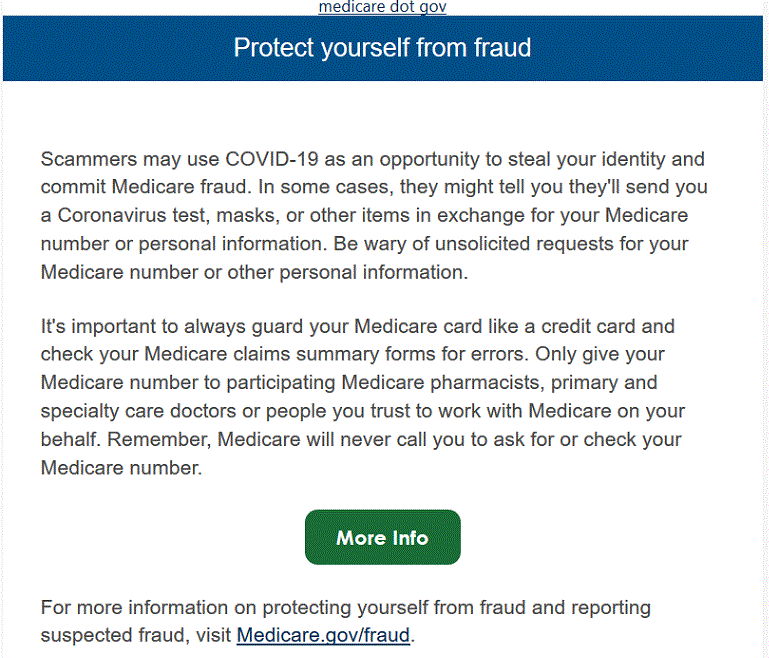The width and height of the screenshot is (769, 658).
Task: Click the blue banner area left of heading
Action: (118, 48)
